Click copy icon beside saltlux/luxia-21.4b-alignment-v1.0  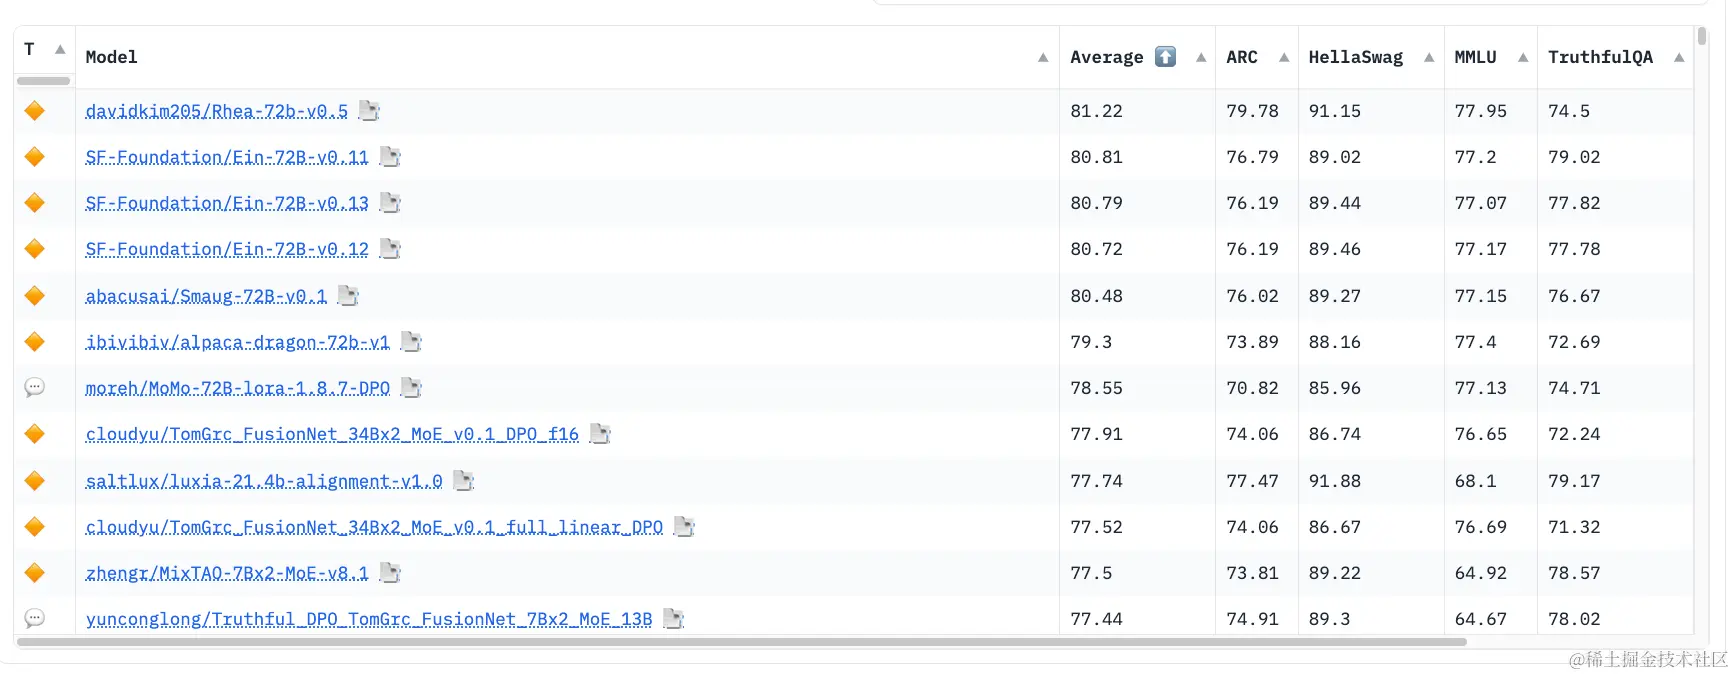click(x=463, y=481)
